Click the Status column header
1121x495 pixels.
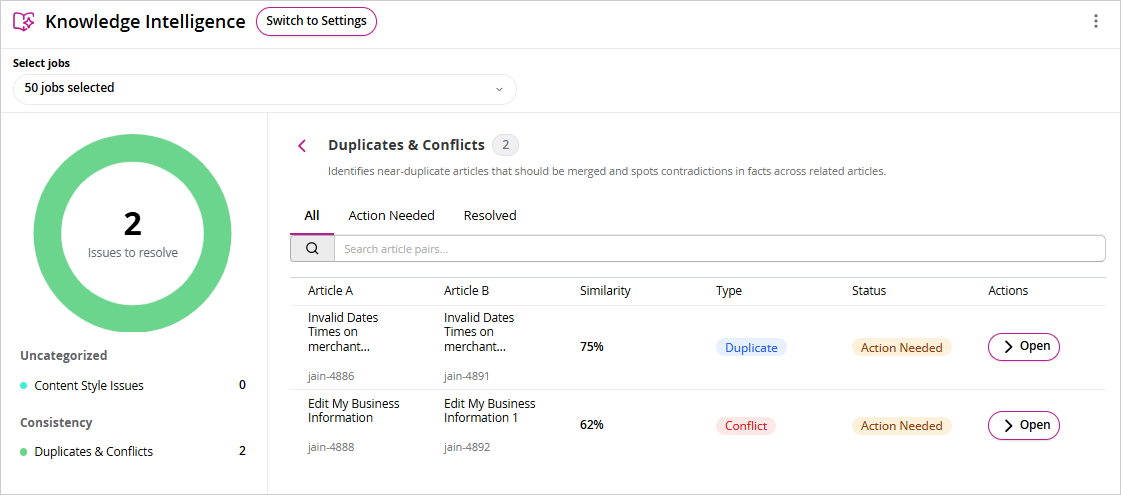[x=869, y=291]
